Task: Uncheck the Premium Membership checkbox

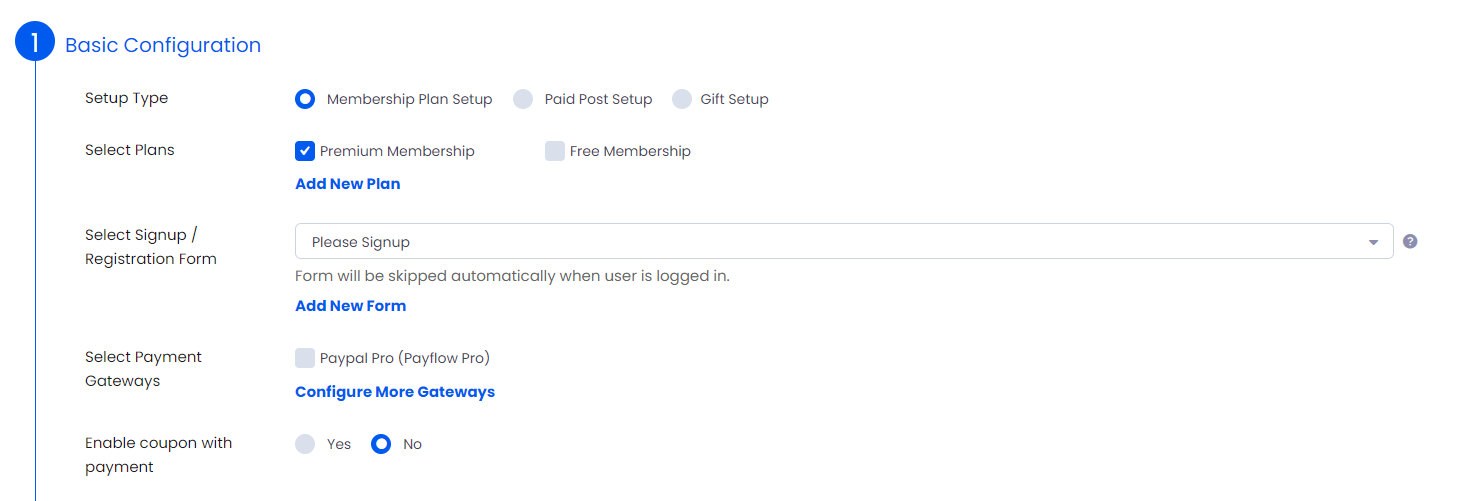Action: pyautogui.click(x=305, y=151)
